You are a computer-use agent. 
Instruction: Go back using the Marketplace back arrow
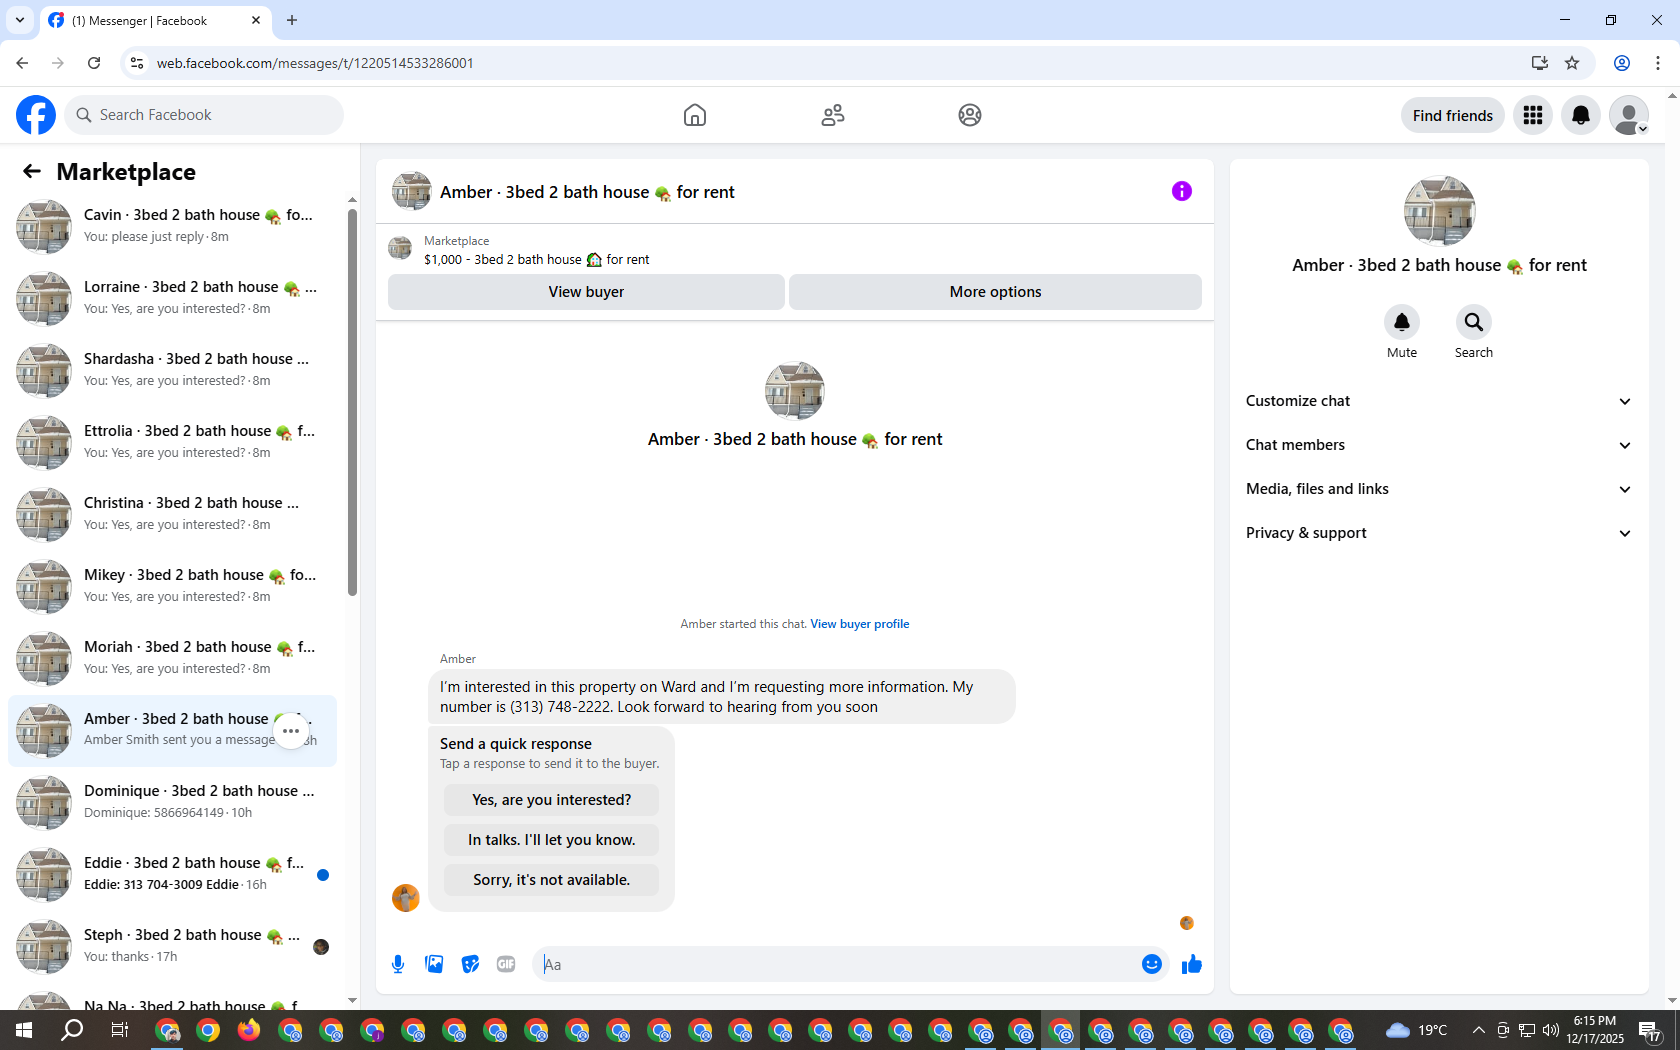32,171
